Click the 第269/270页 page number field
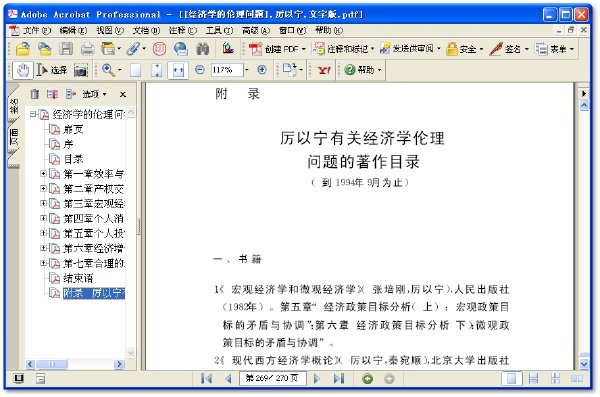The image size is (600, 397). (272, 379)
